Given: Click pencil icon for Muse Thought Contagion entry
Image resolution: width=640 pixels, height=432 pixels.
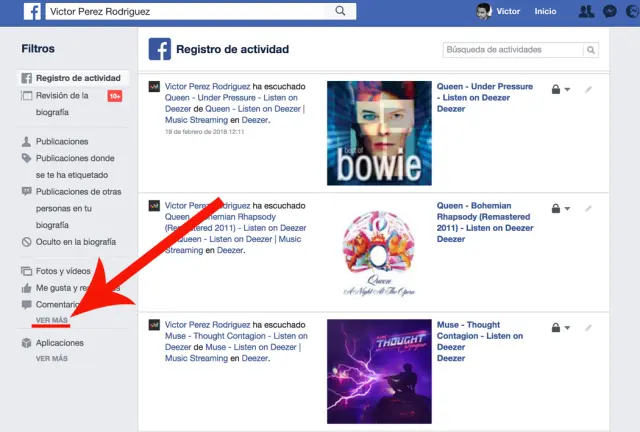Looking at the screenshot, I should tap(589, 327).
